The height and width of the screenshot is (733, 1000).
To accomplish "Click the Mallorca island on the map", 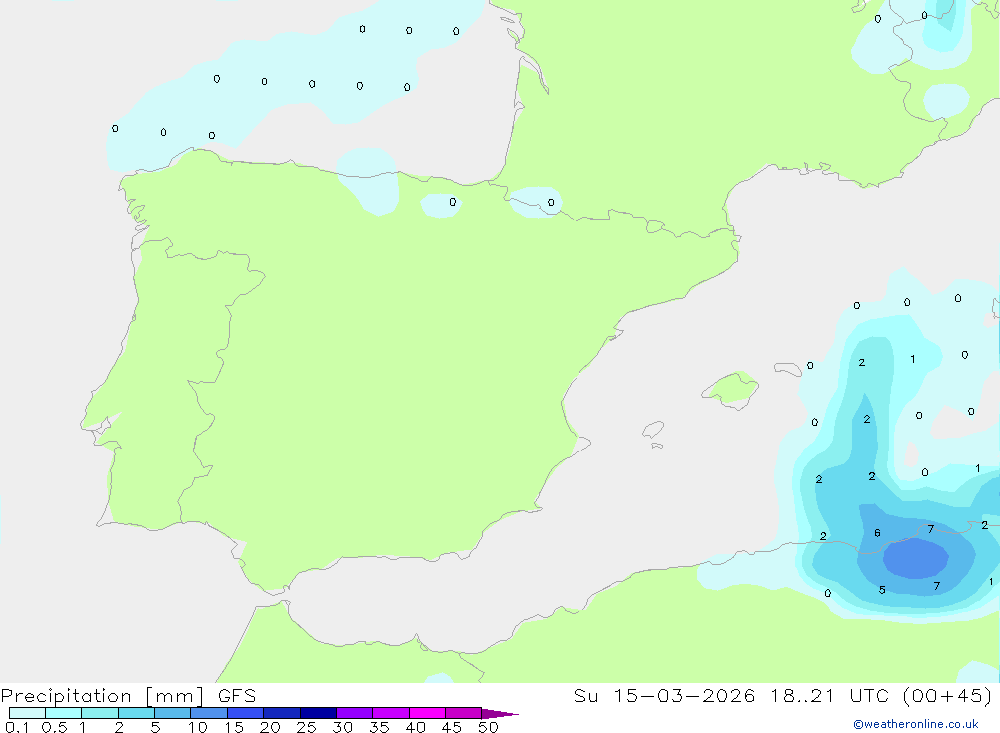I will point(731,389).
